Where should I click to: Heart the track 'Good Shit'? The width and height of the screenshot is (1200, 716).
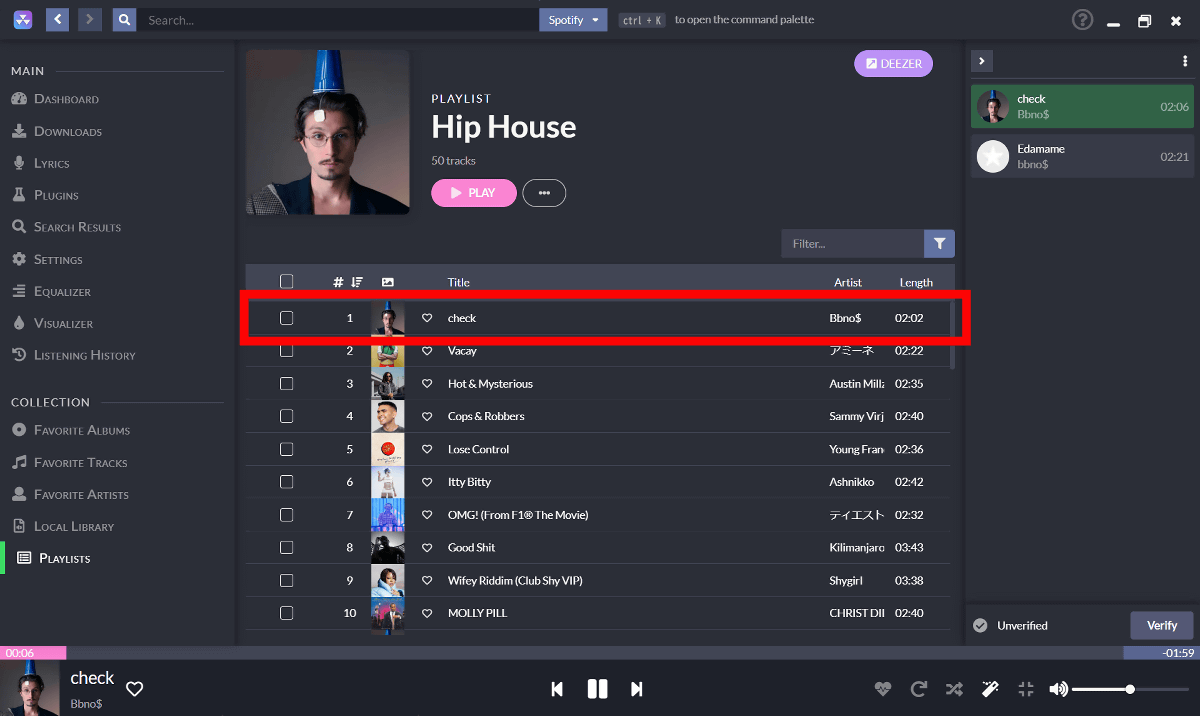pos(427,548)
